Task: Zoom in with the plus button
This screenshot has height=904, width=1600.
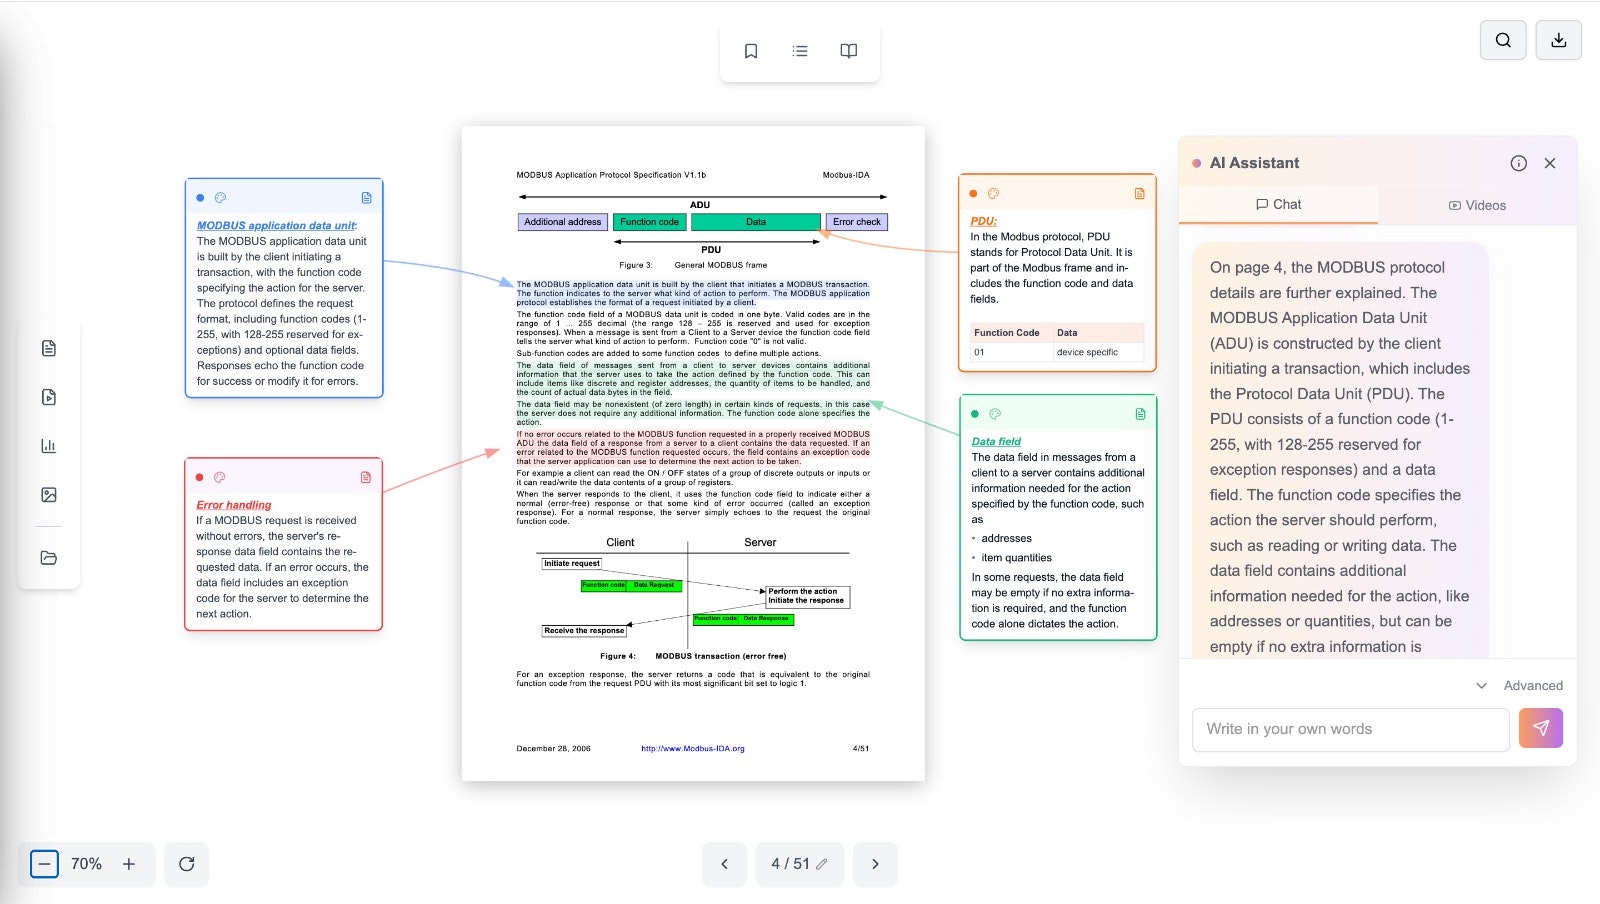Action: click(x=129, y=864)
